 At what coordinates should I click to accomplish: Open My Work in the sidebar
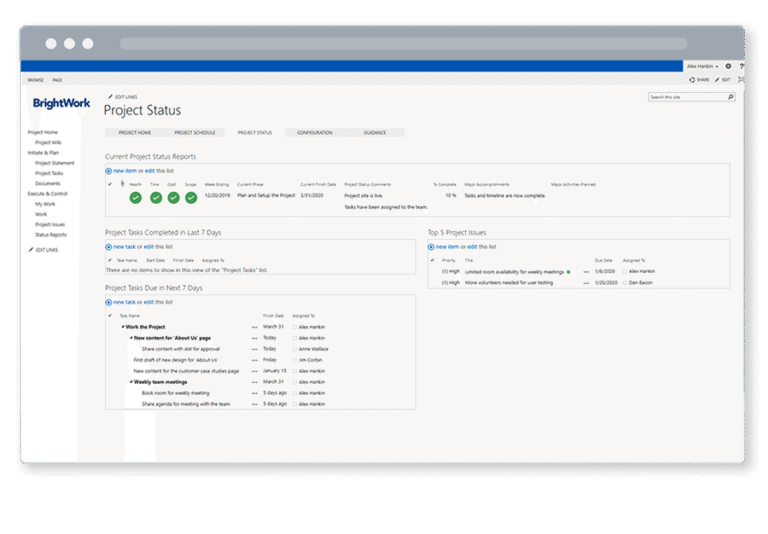pos(45,204)
